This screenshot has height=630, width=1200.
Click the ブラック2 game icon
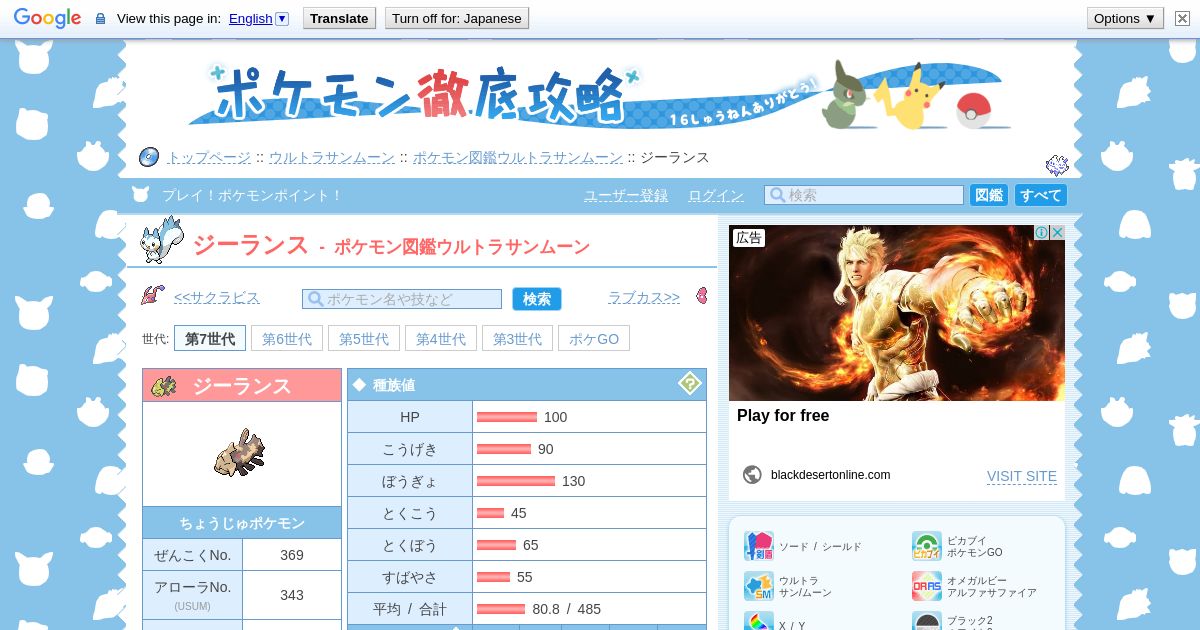pos(927,621)
